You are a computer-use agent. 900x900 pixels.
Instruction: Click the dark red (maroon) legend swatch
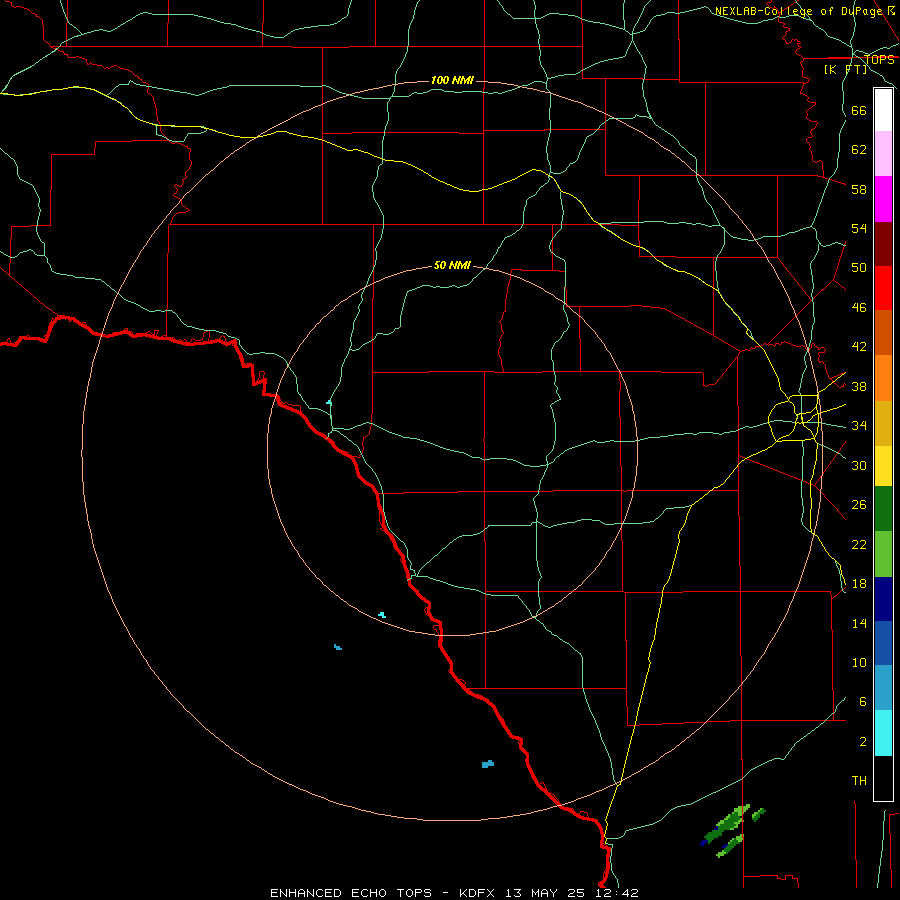click(883, 244)
